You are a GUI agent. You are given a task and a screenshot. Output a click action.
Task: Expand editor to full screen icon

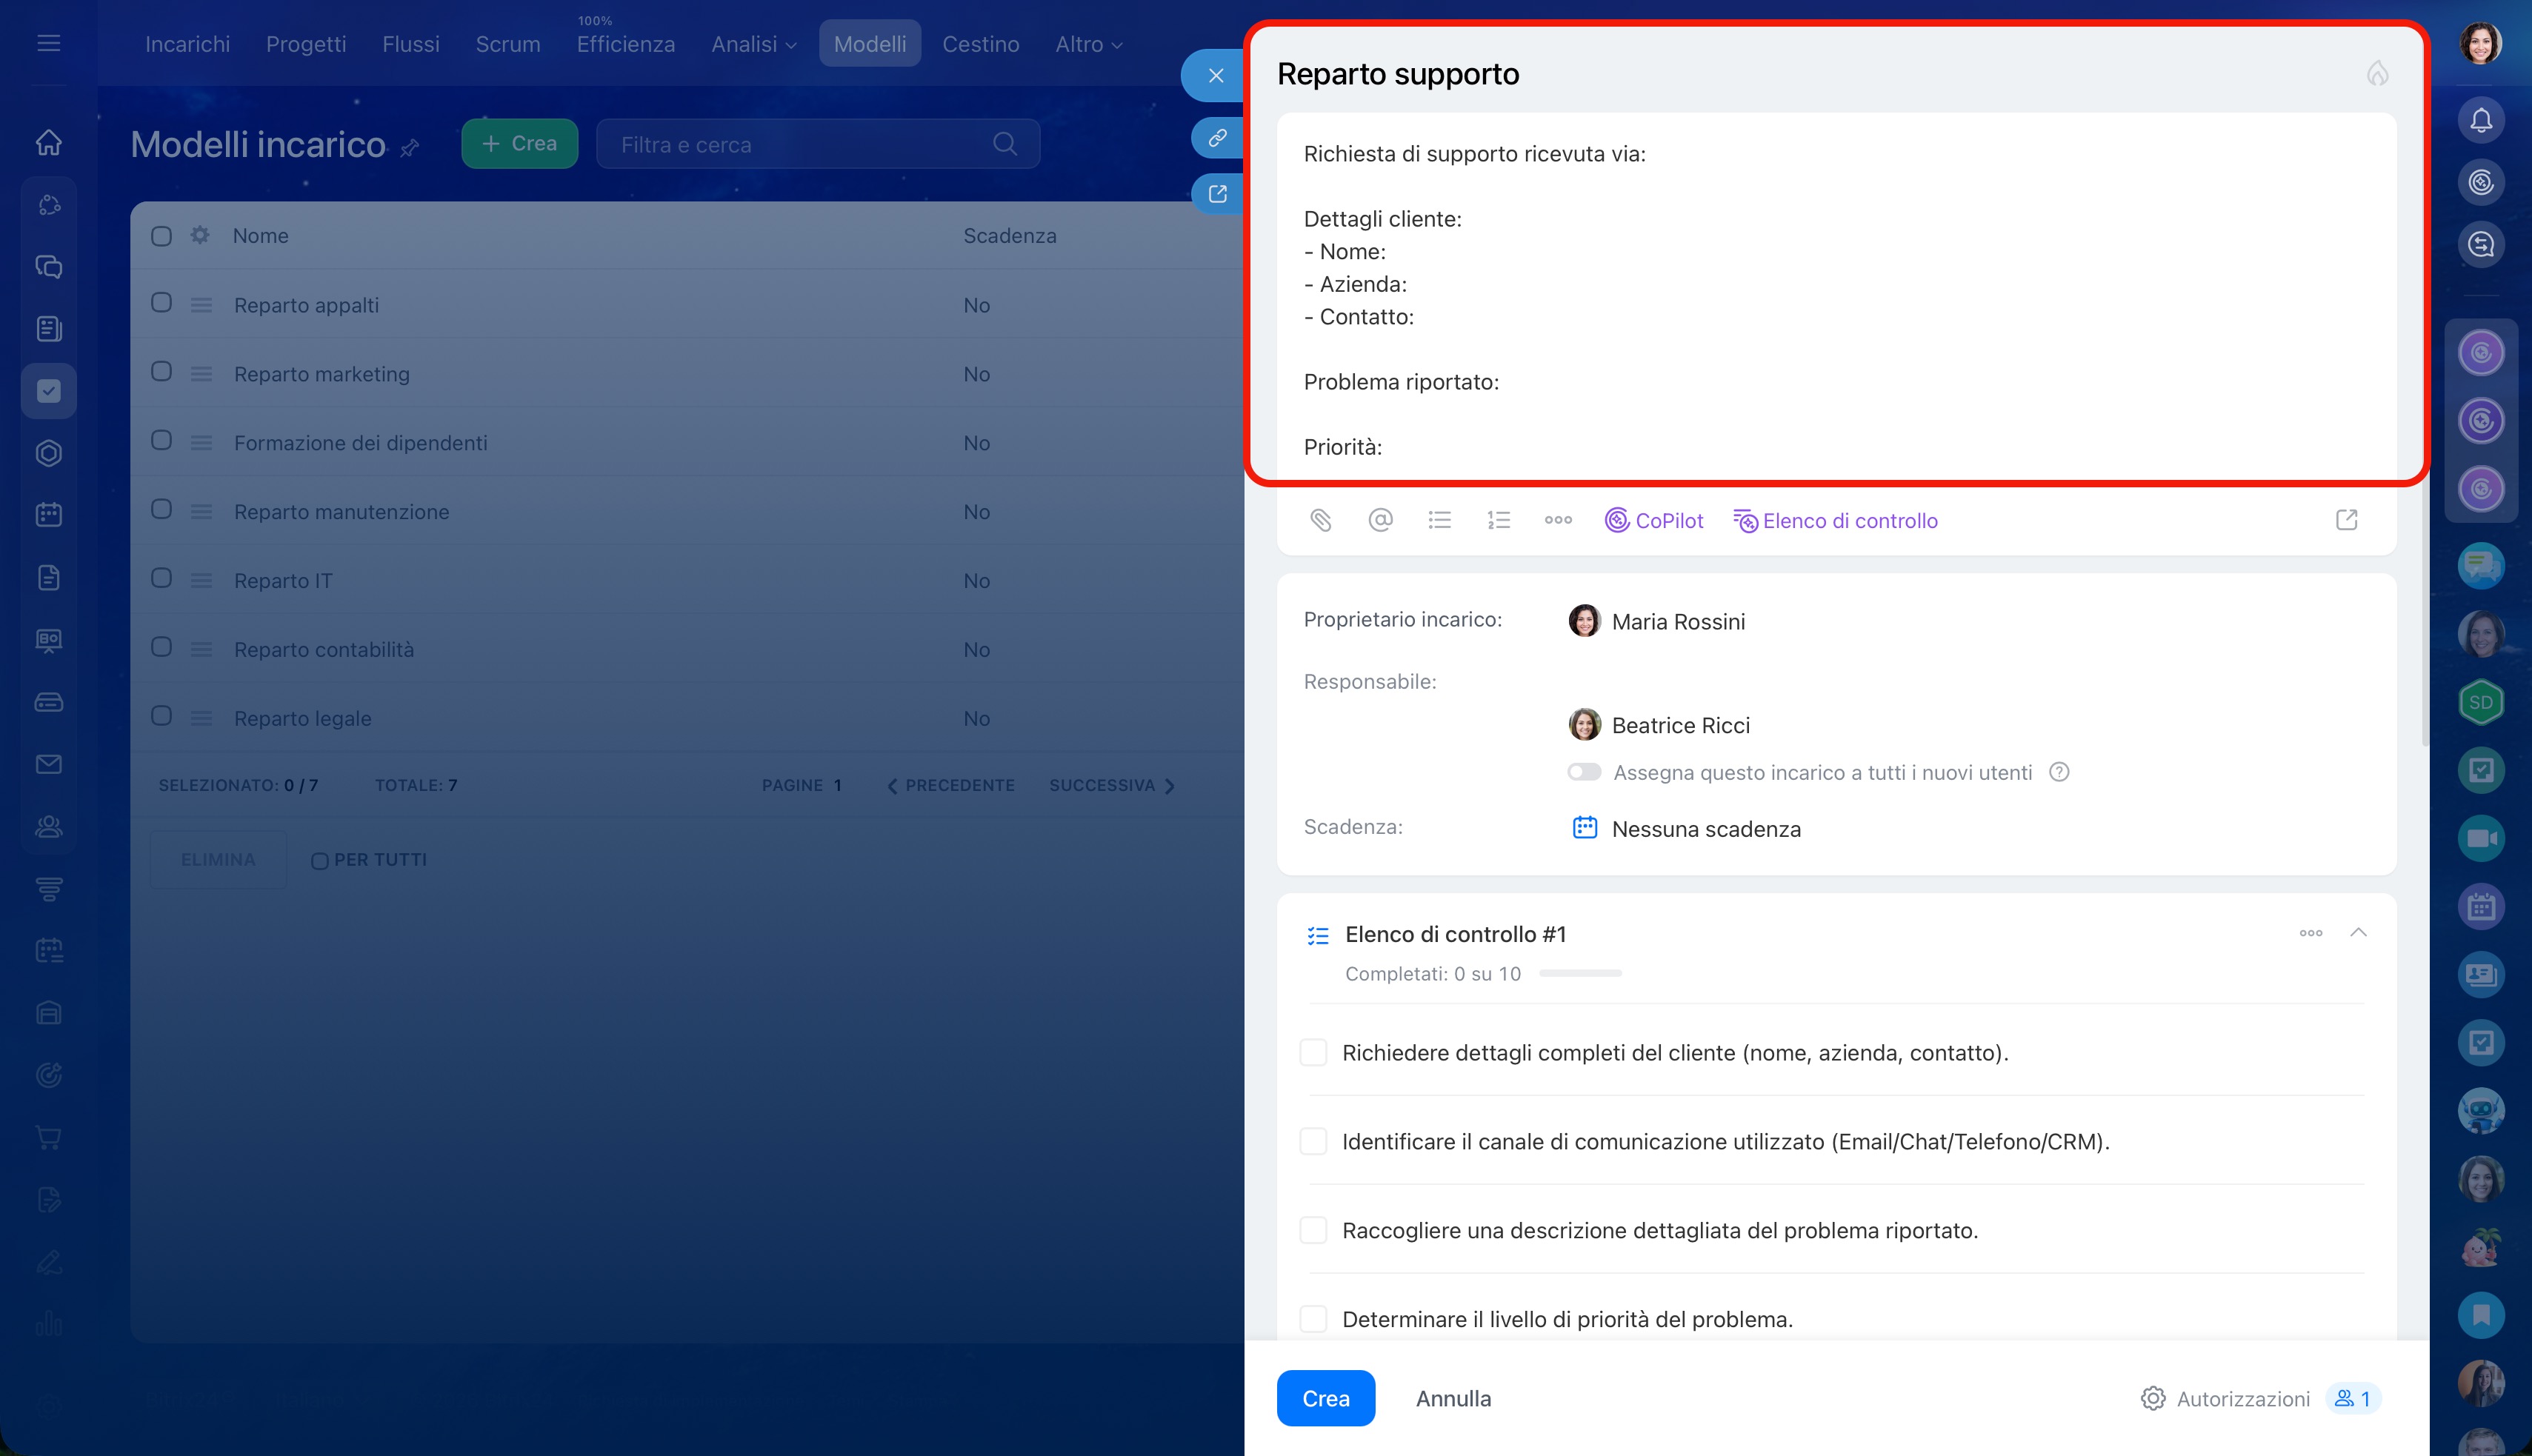click(x=2346, y=520)
